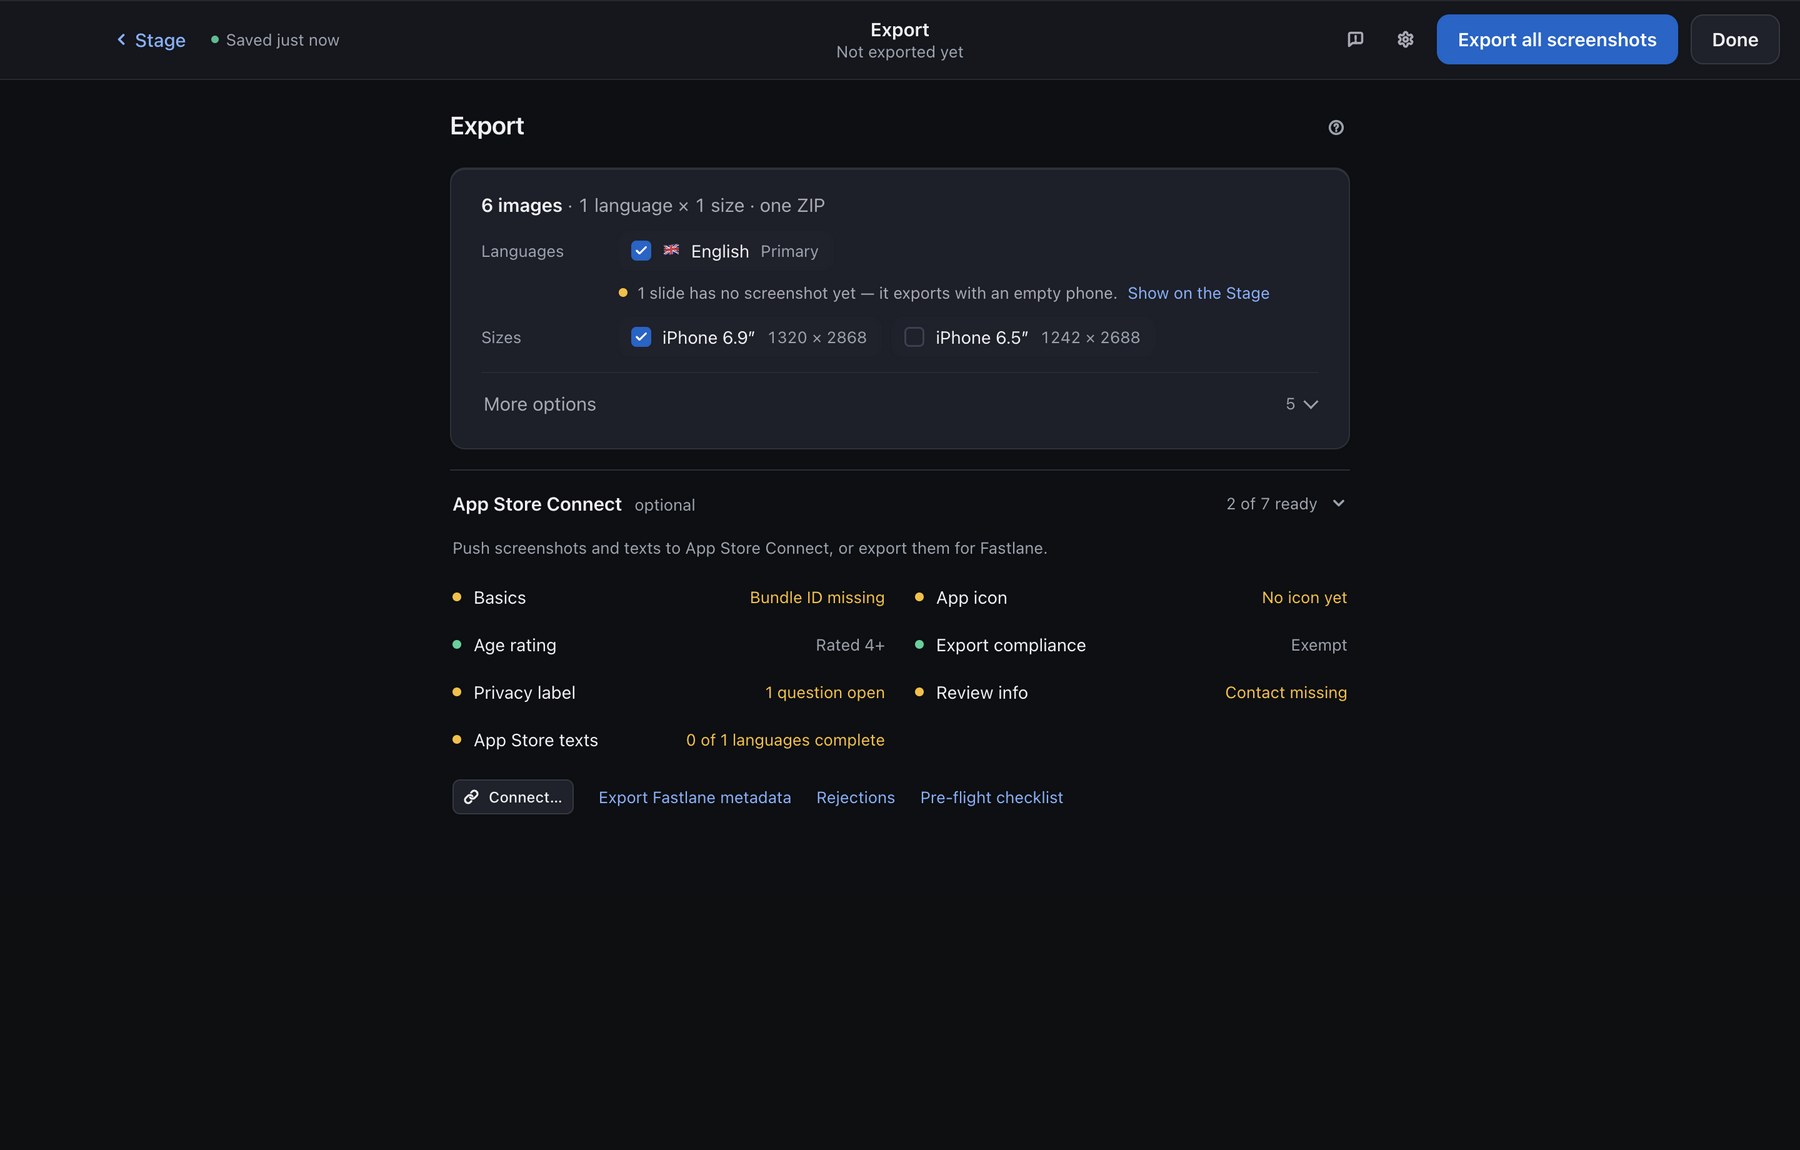Click the help question-mark icon beside Export
The image size is (1800, 1150).
[1336, 127]
